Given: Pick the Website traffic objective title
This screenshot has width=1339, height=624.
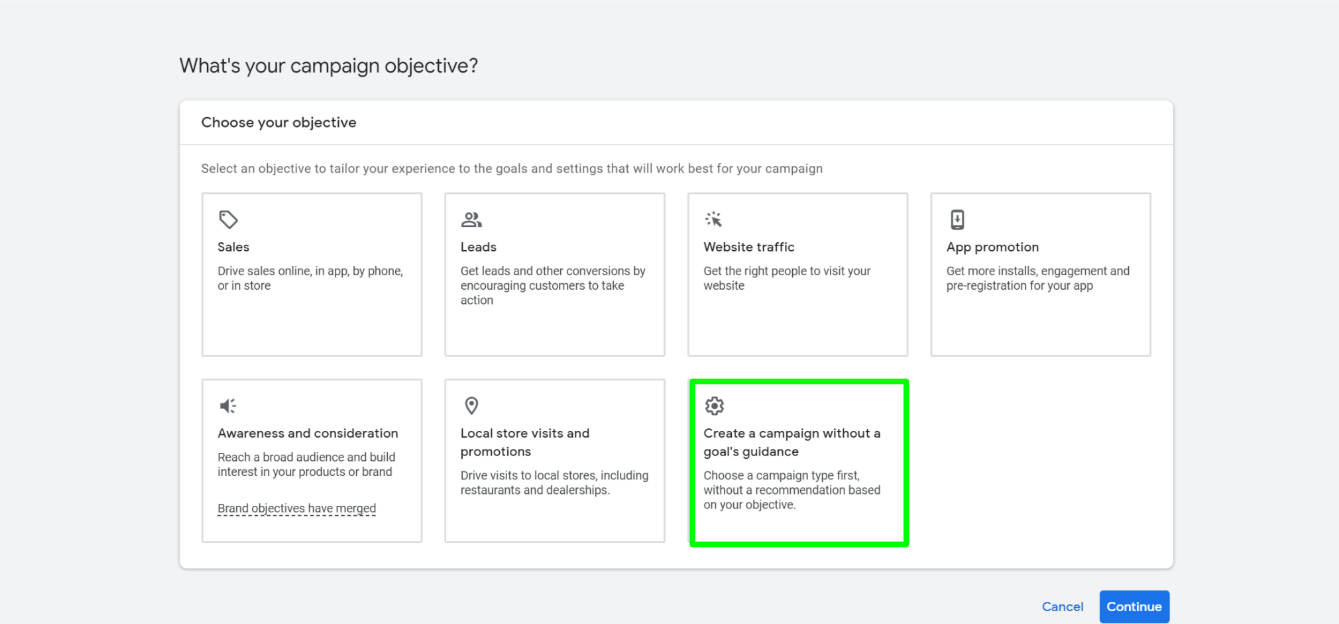Looking at the screenshot, I should [x=749, y=247].
